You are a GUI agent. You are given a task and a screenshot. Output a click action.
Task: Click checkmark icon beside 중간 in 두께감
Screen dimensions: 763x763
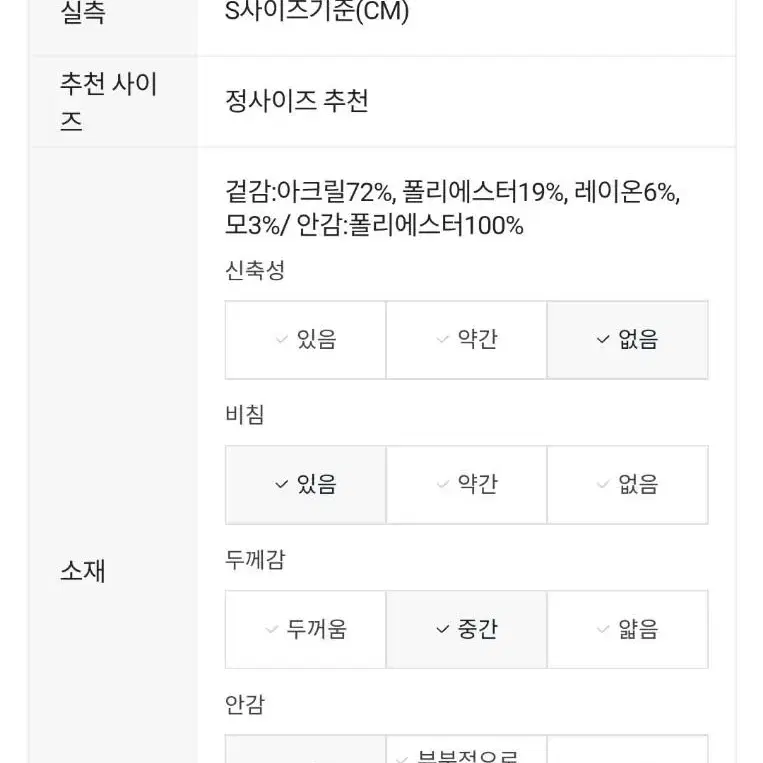[x=442, y=629]
